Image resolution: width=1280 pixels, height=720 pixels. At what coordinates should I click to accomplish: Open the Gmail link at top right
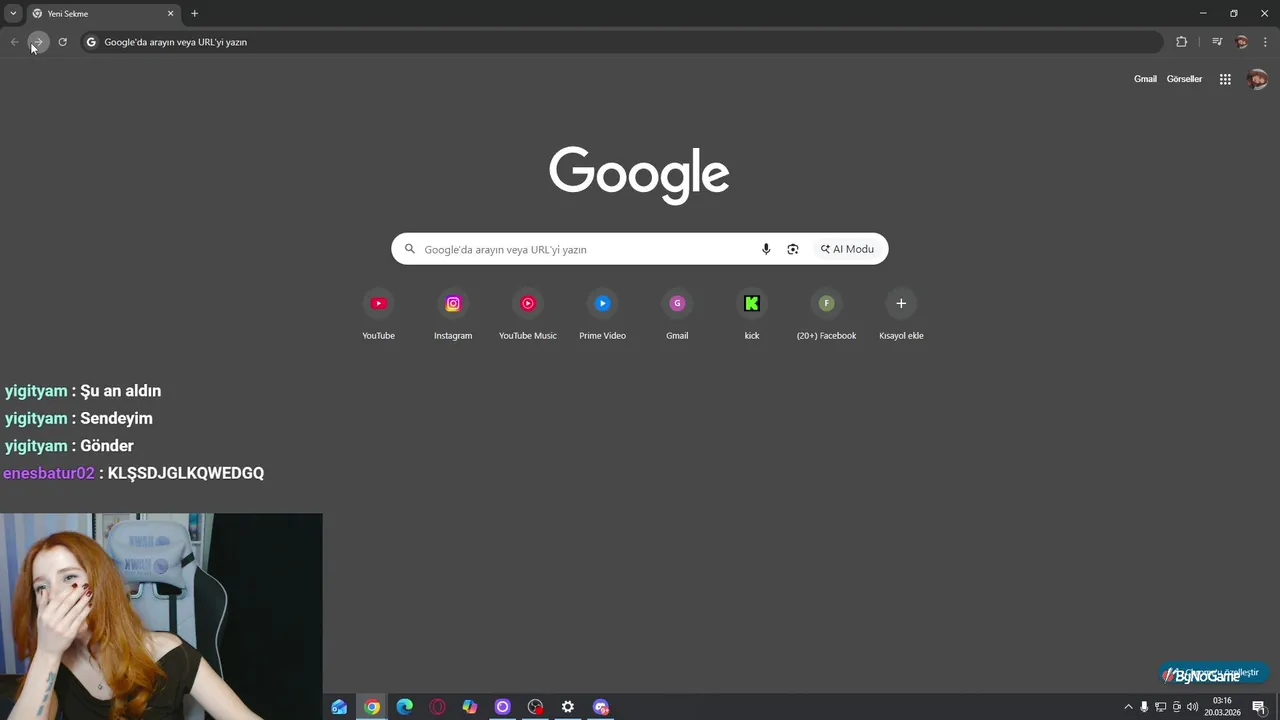1145,79
